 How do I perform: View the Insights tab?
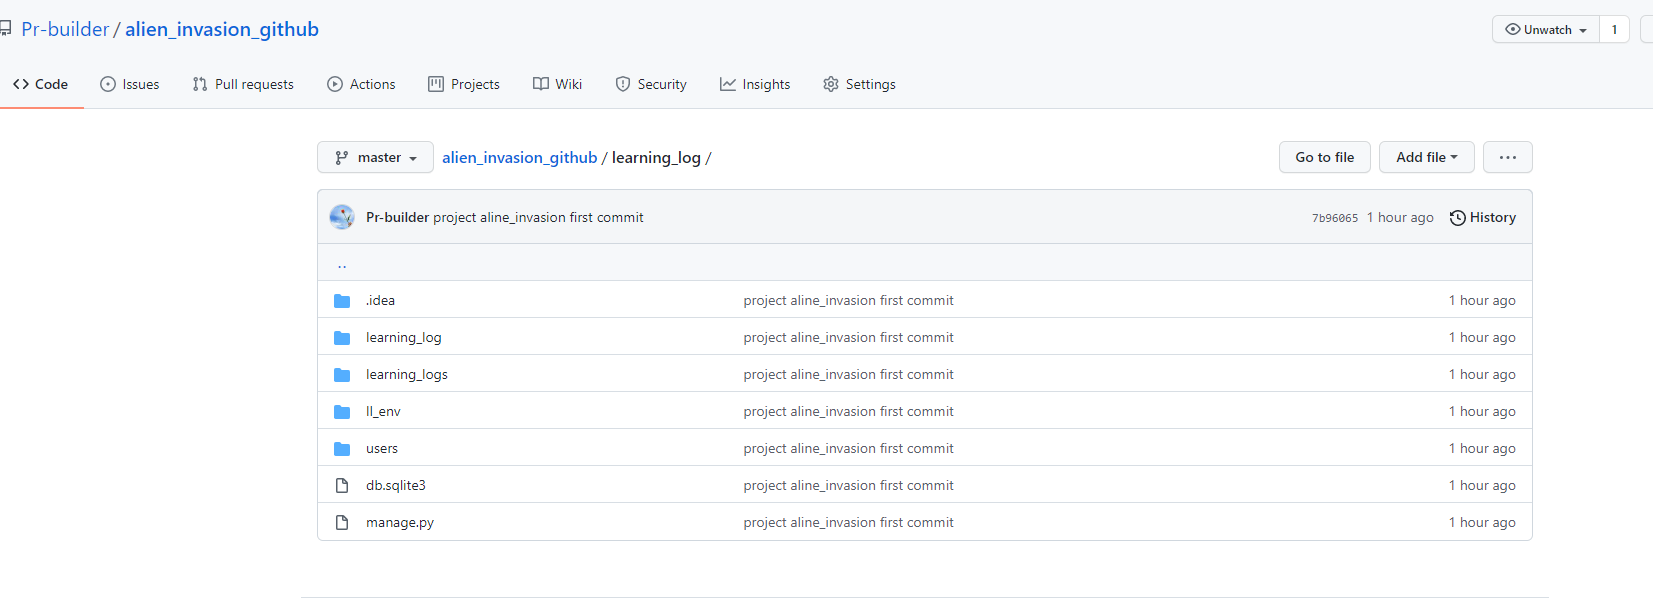tap(755, 84)
